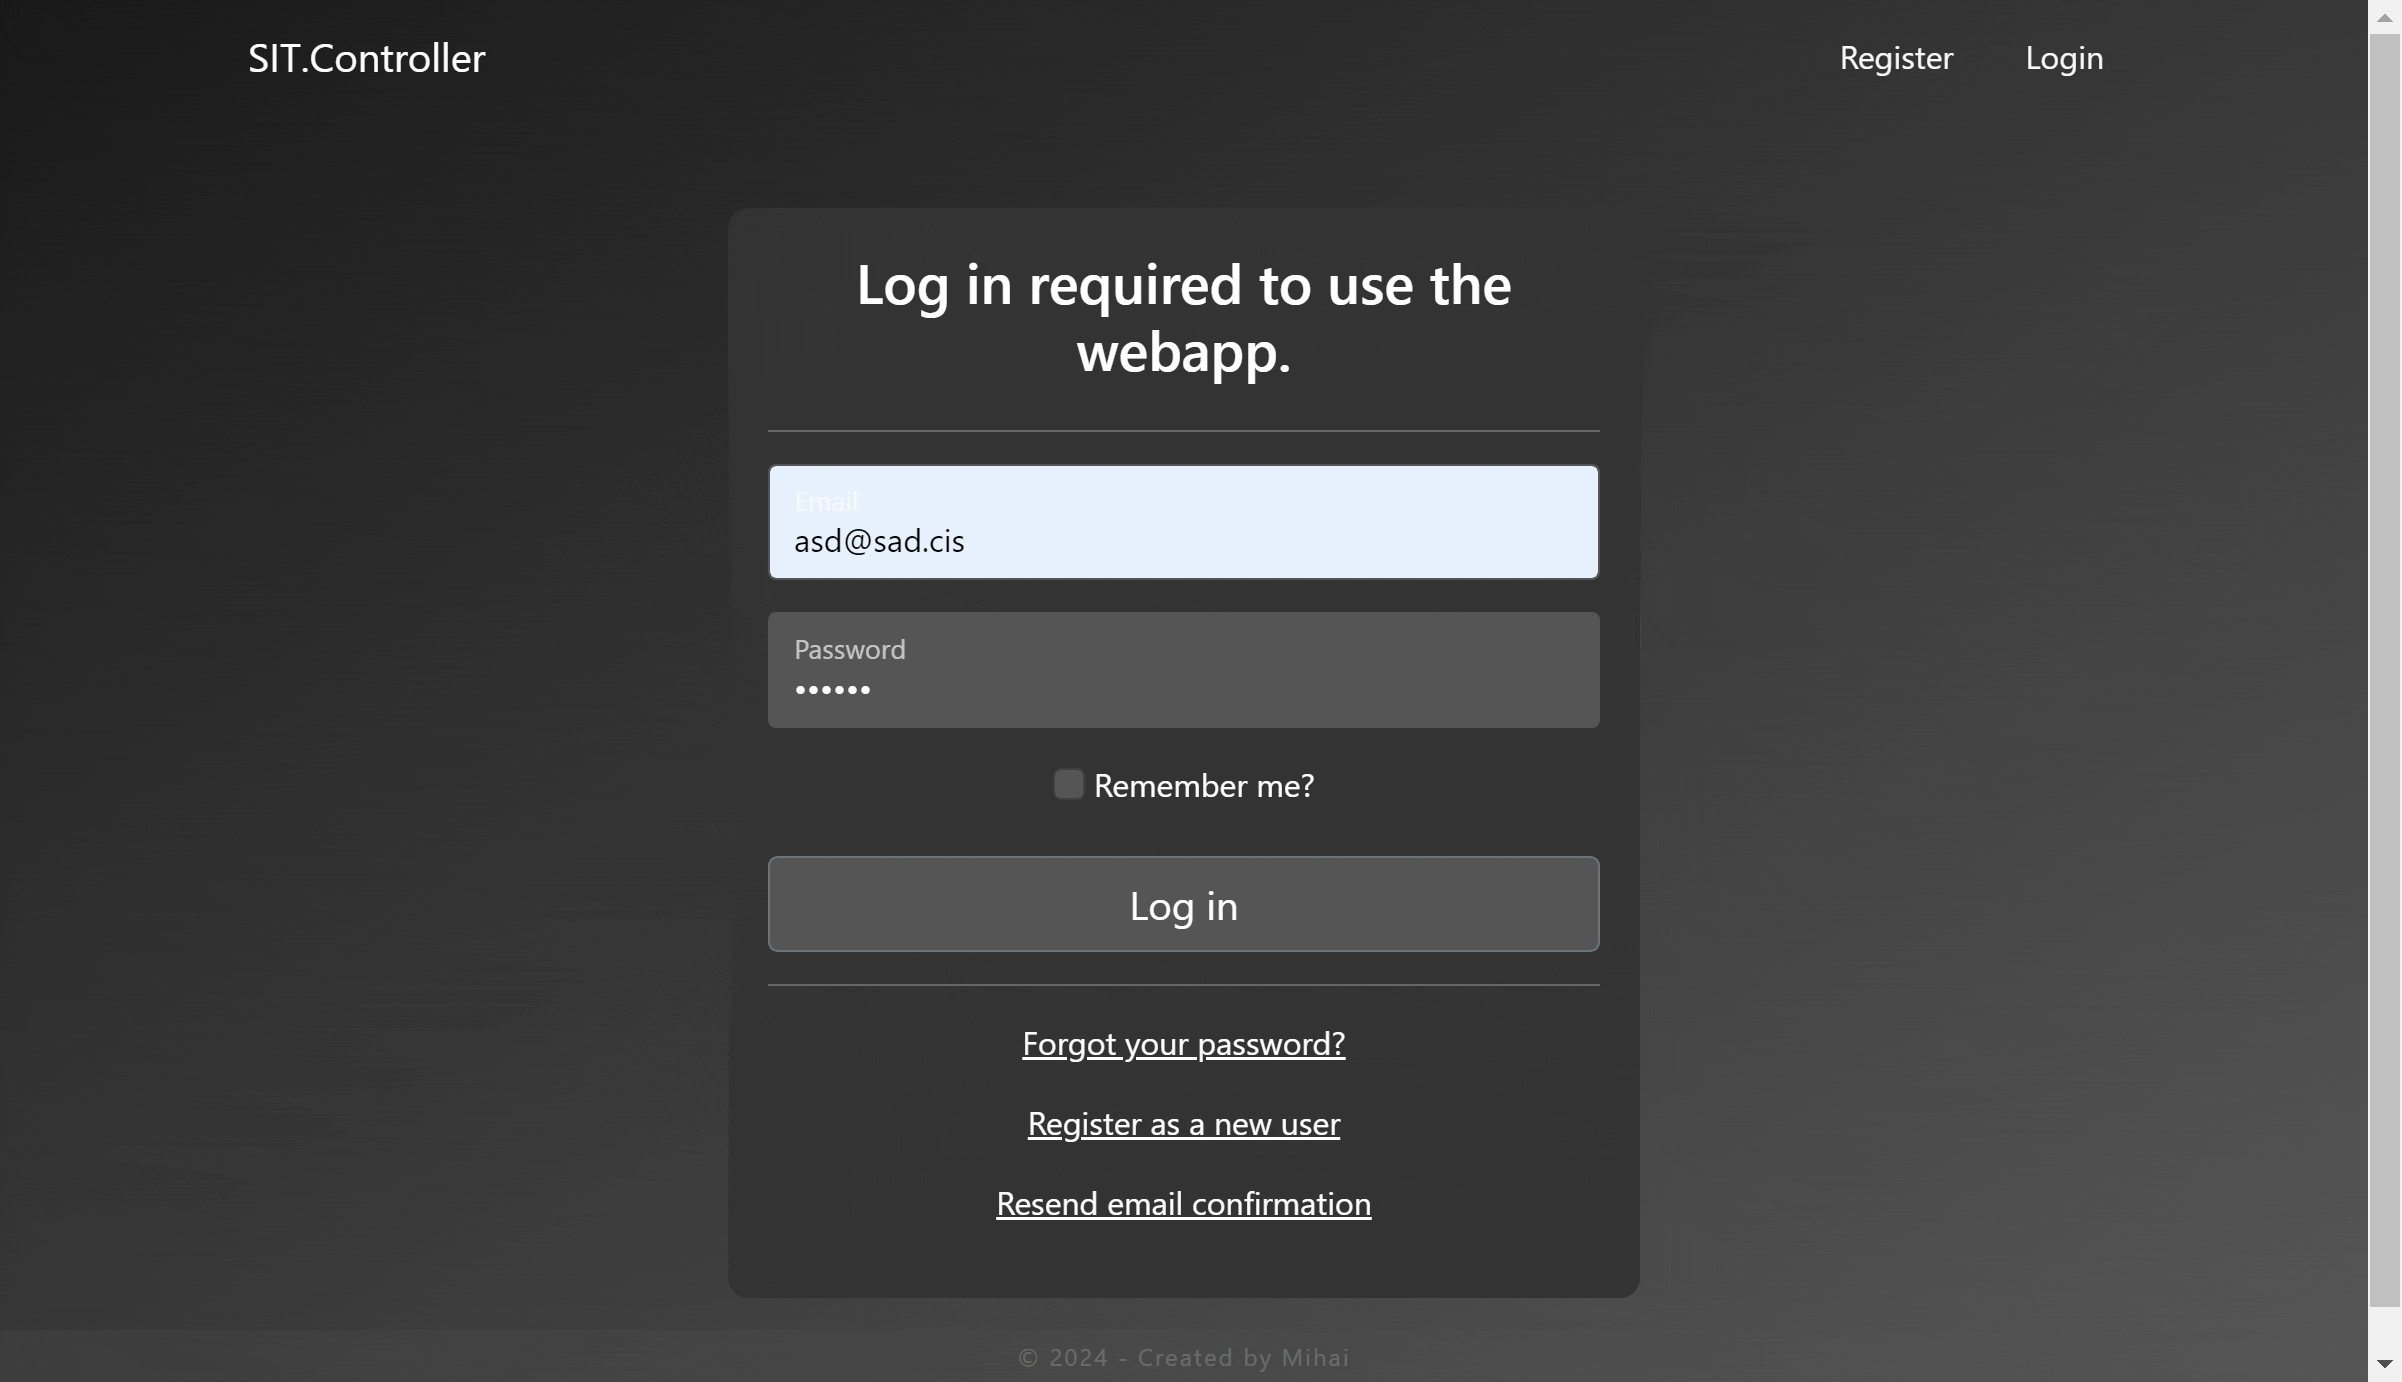This screenshot has height=1382, width=2402.
Task: Click the vertical page scrollbar thumb
Action: pos(2385,670)
